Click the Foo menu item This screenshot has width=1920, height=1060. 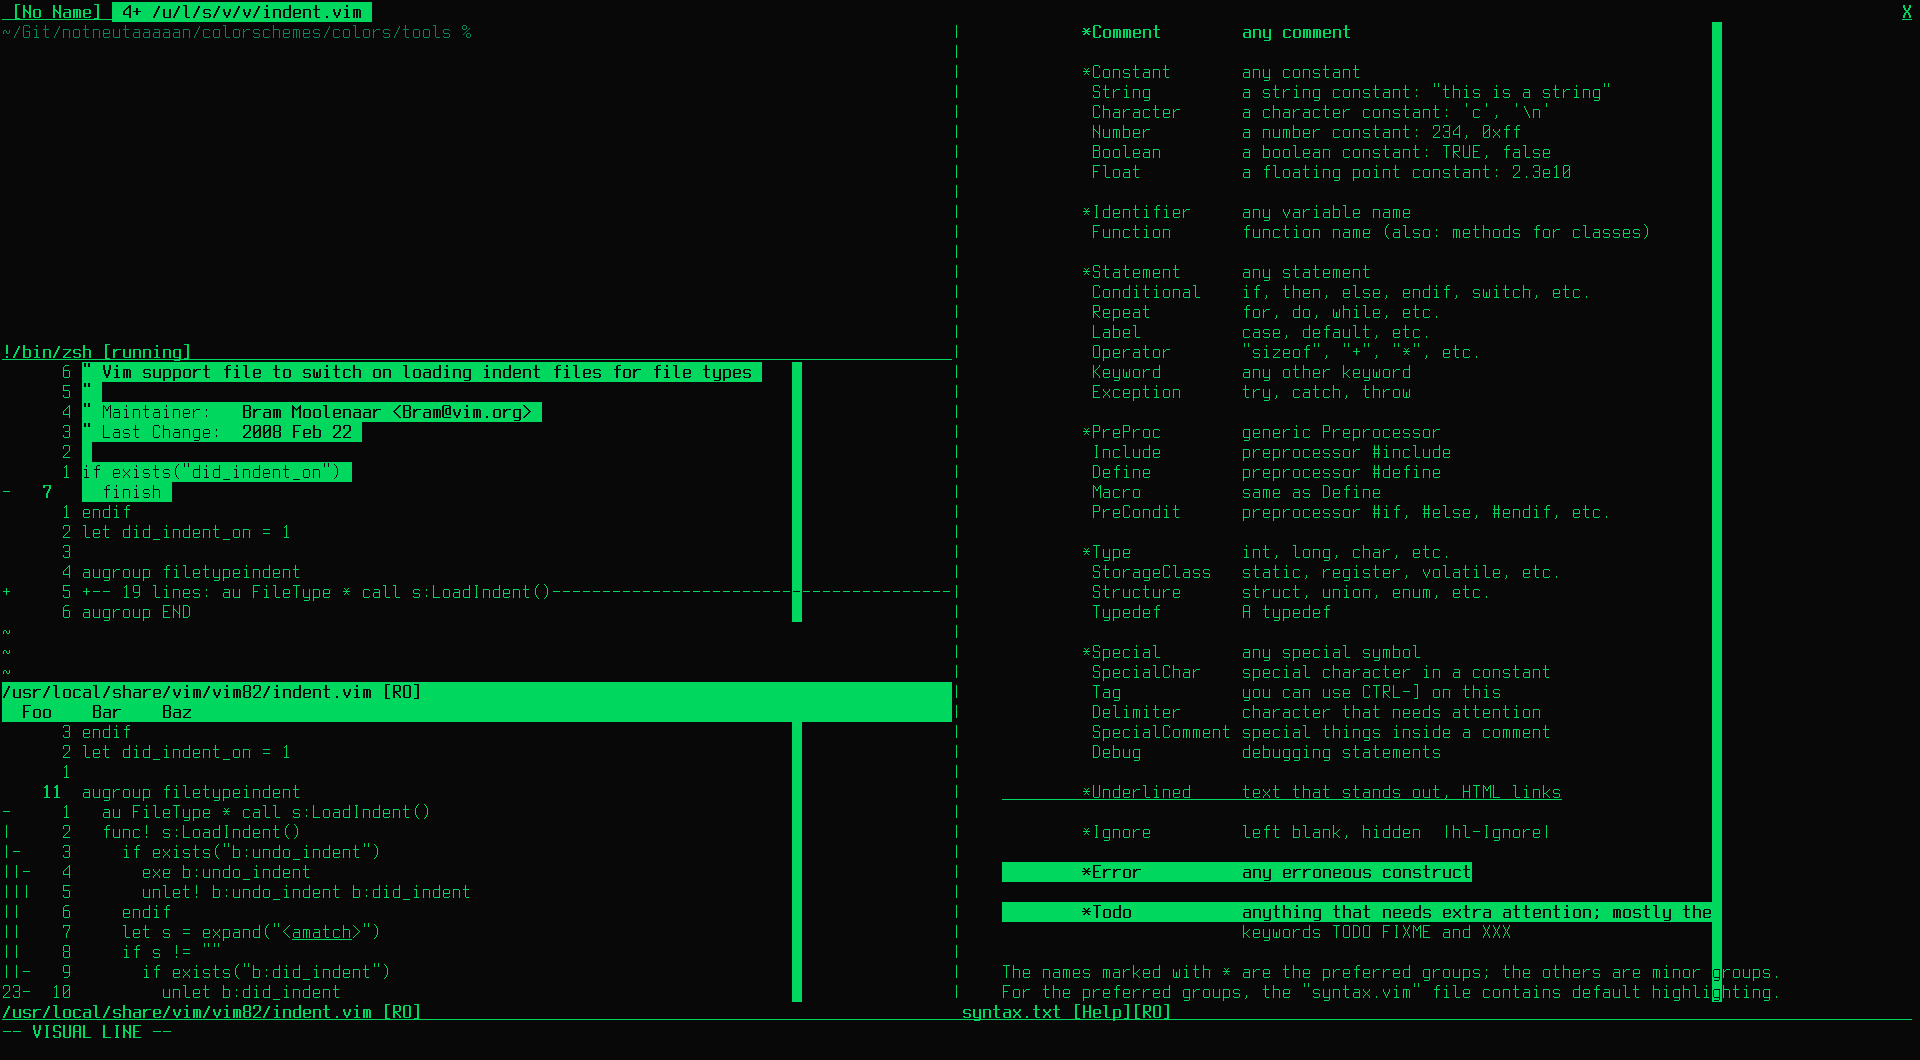pyautogui.click(x=36, y=712)
